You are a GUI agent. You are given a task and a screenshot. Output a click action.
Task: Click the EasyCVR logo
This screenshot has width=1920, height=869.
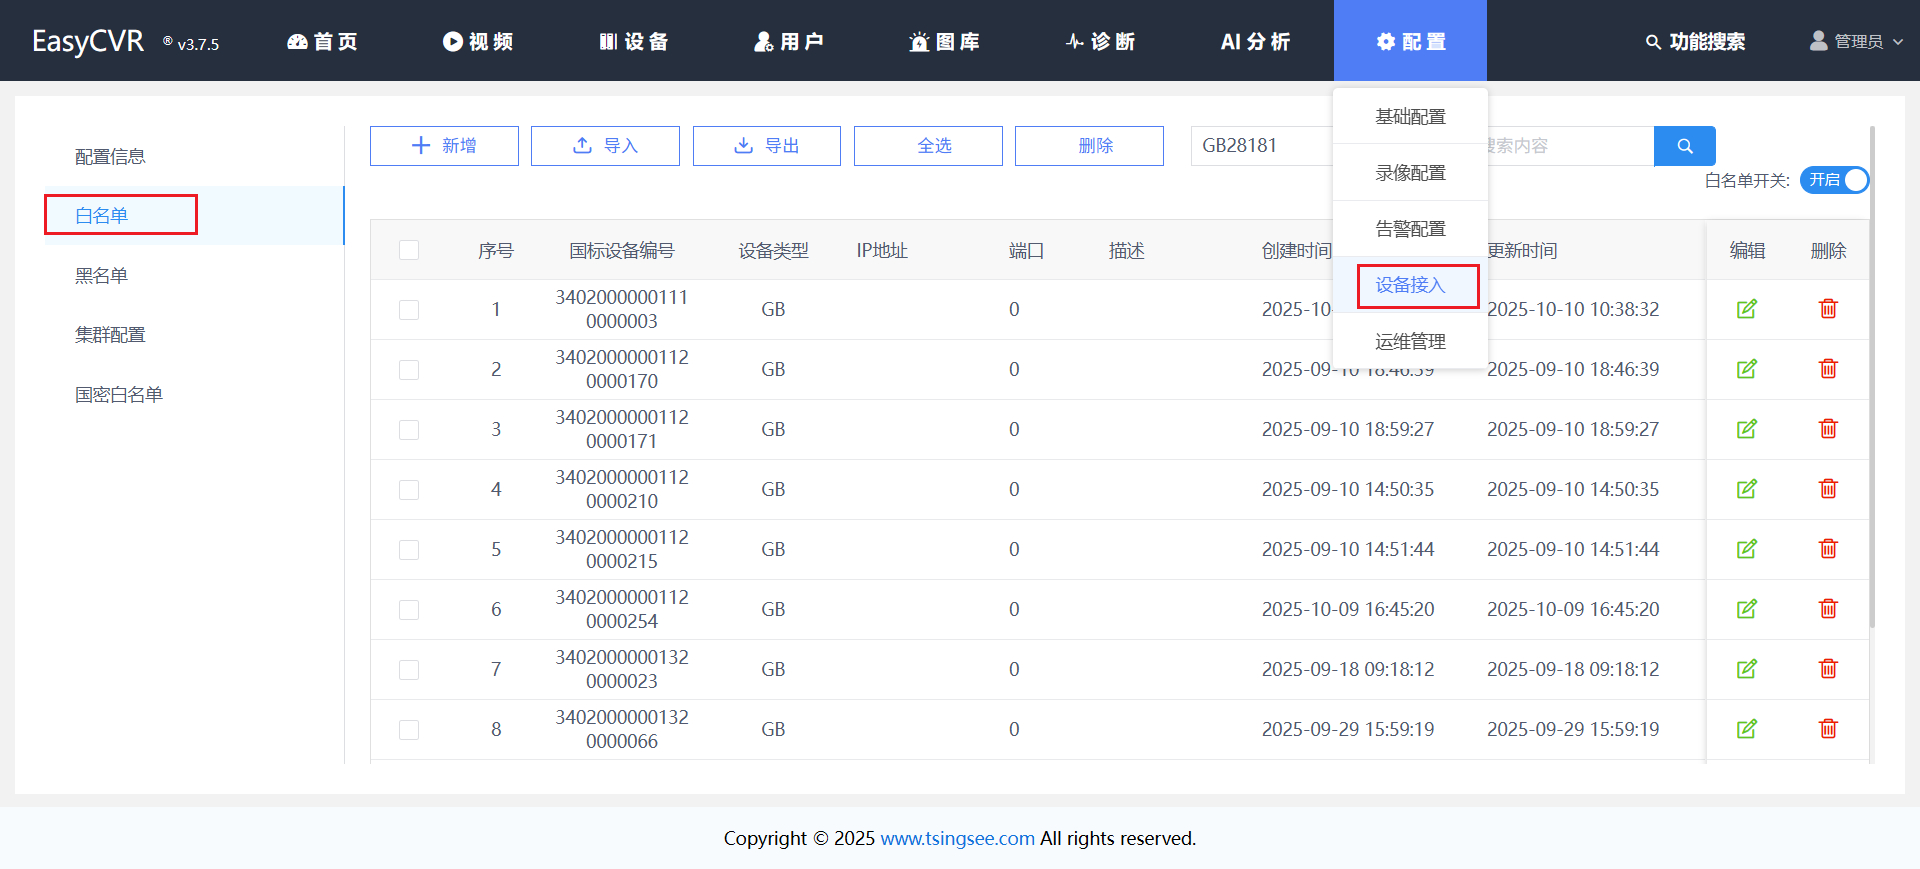point(88,41)
